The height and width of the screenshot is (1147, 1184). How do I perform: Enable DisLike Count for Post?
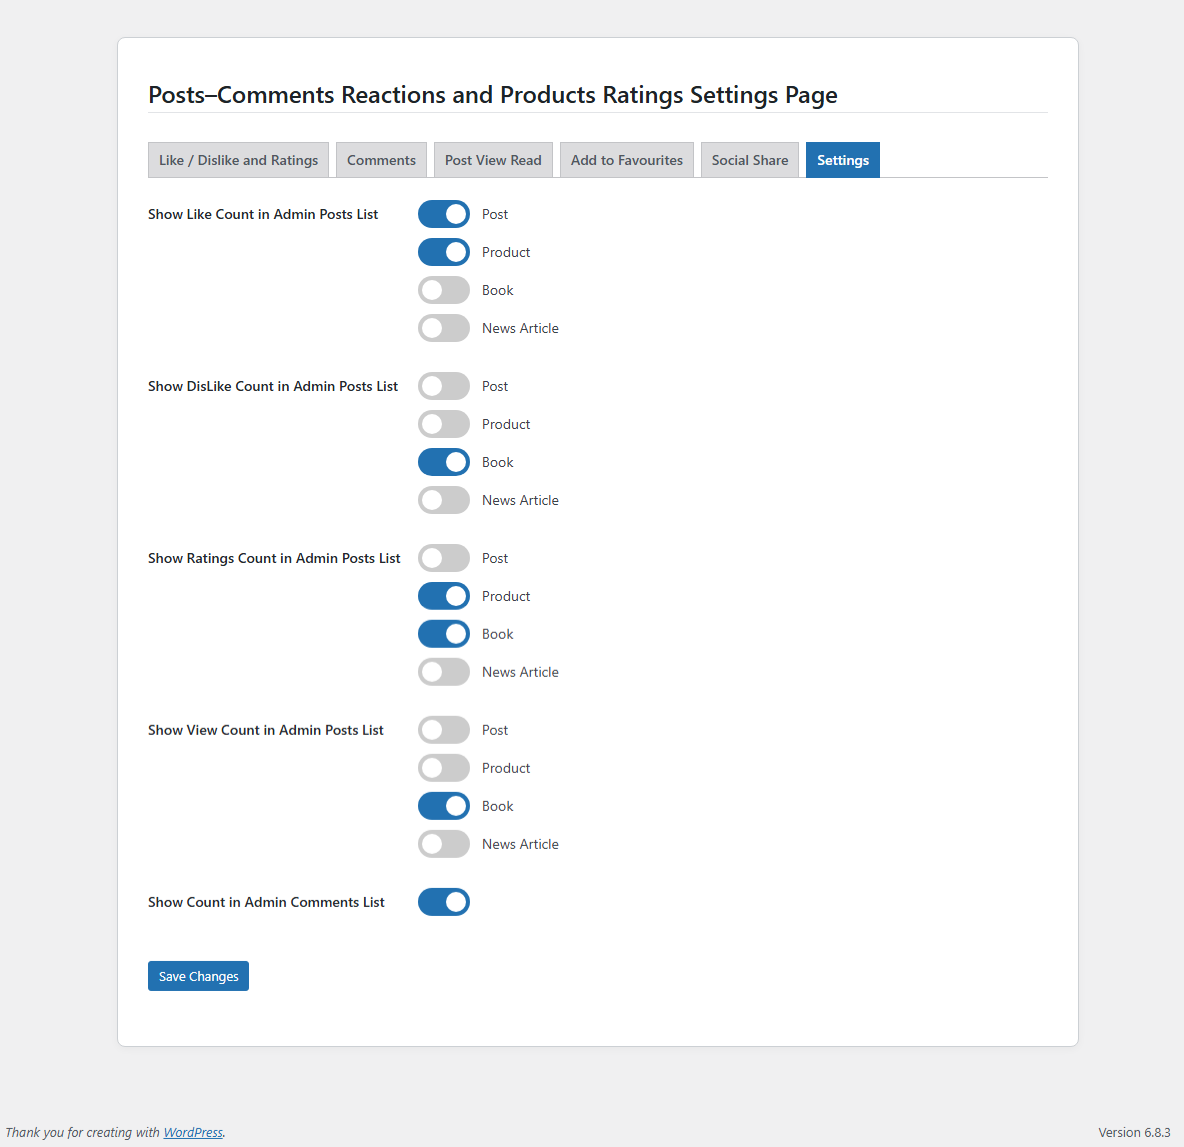coord(443,386)
